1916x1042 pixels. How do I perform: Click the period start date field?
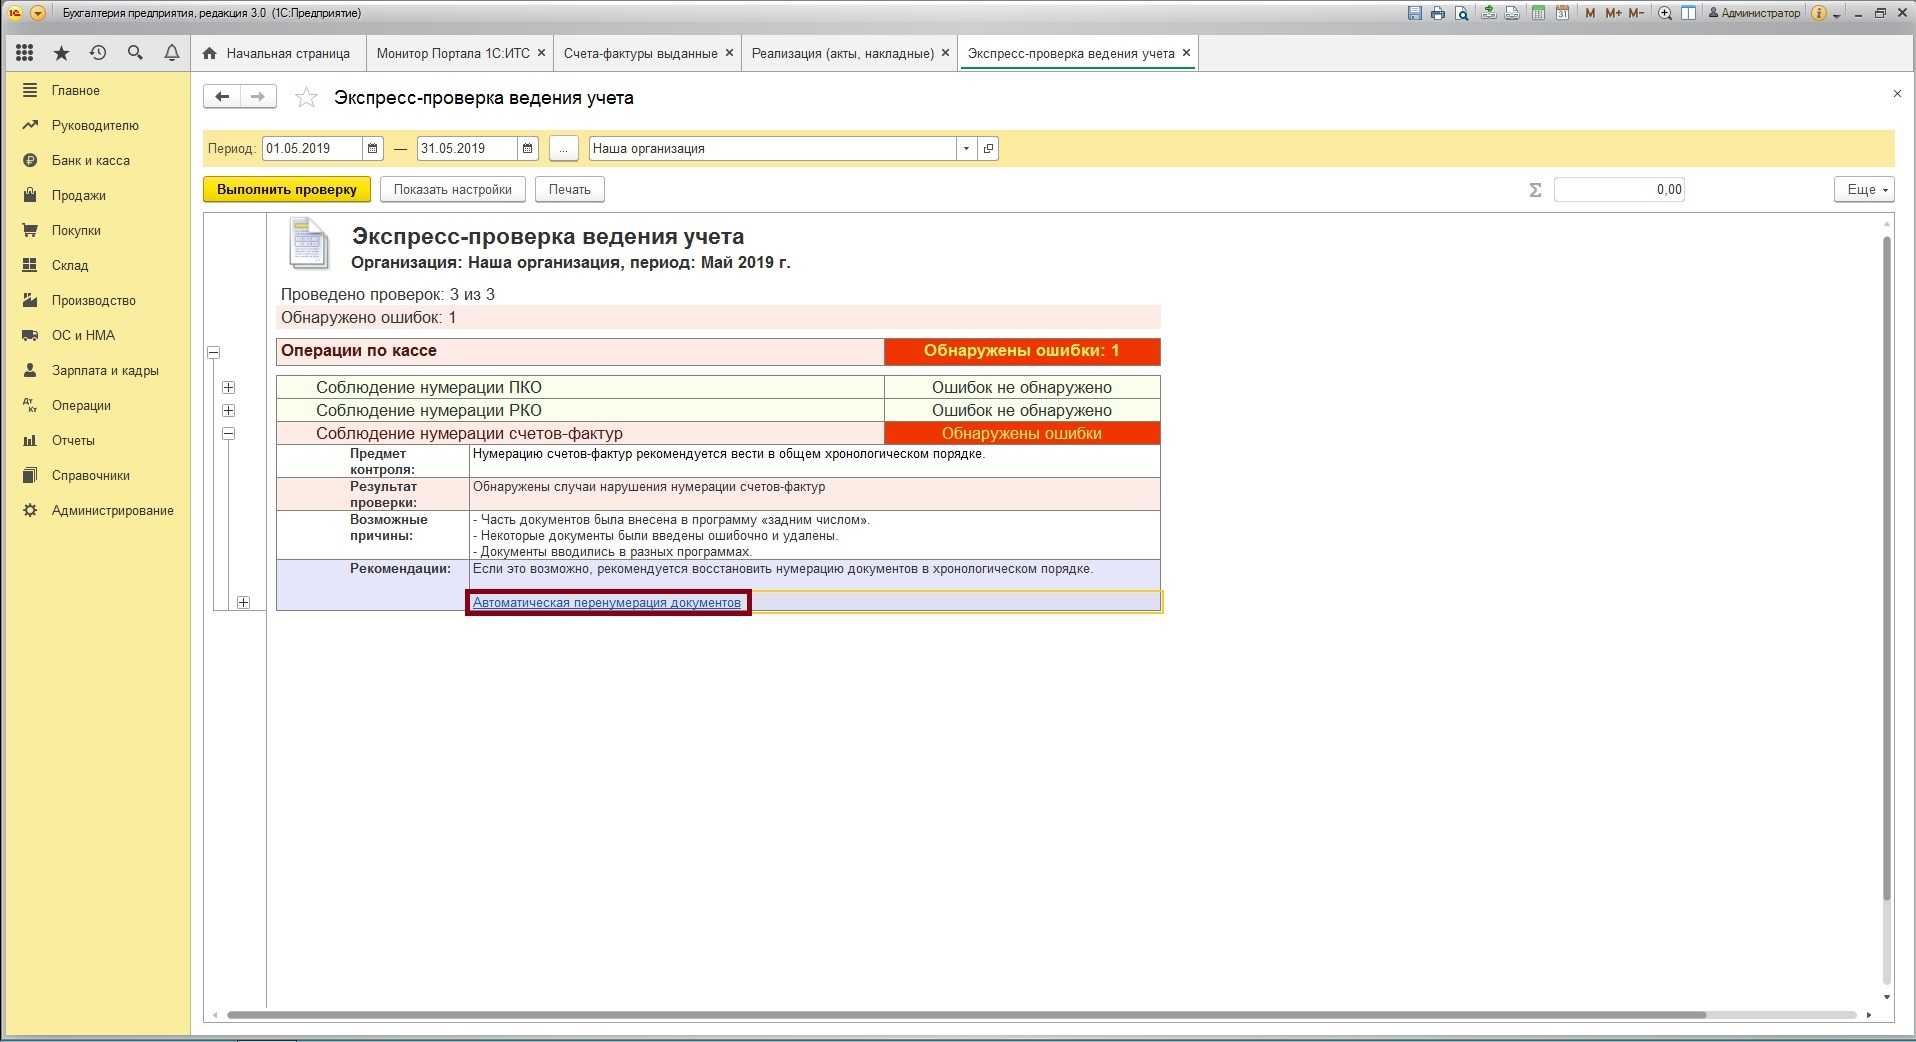tap(311, 149)
